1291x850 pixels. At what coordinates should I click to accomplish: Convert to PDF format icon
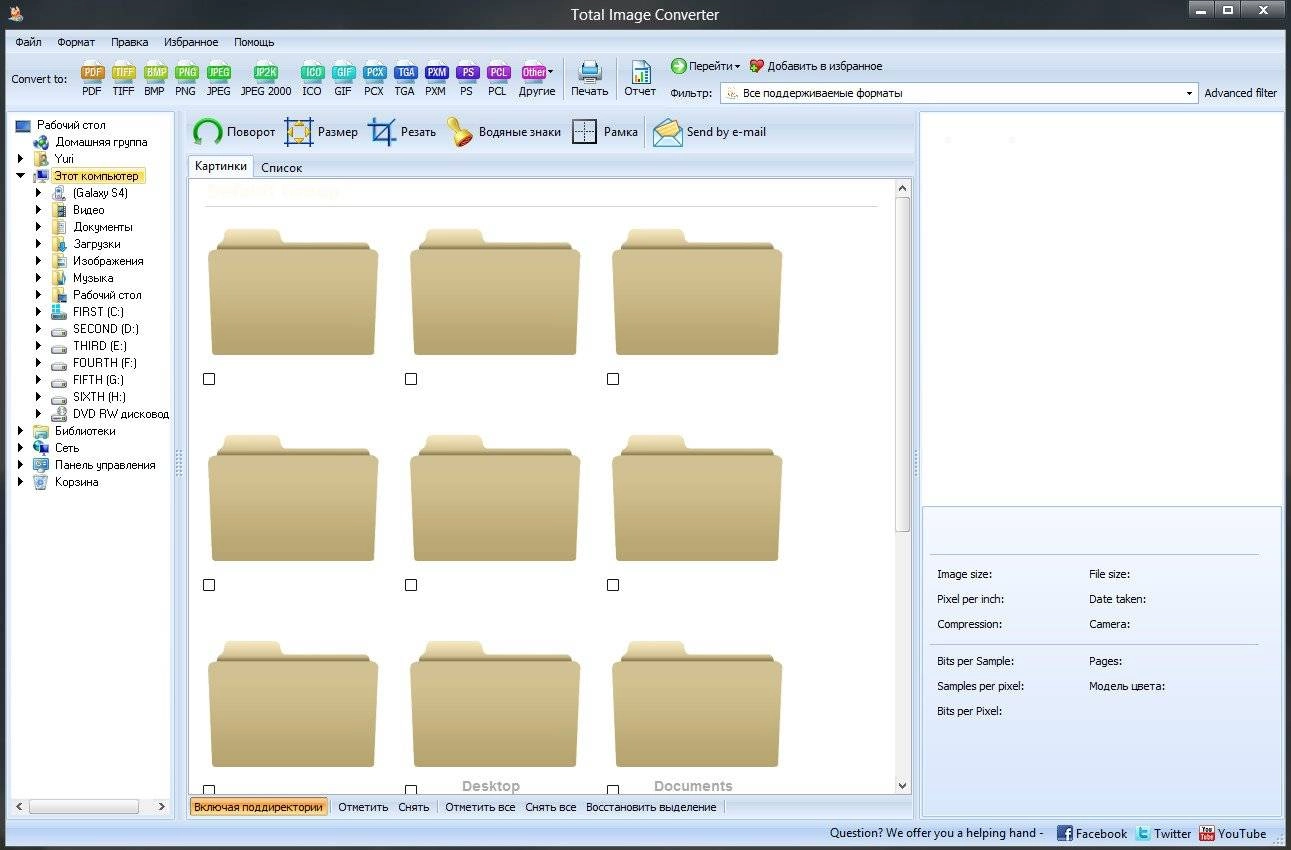point(92,79)
